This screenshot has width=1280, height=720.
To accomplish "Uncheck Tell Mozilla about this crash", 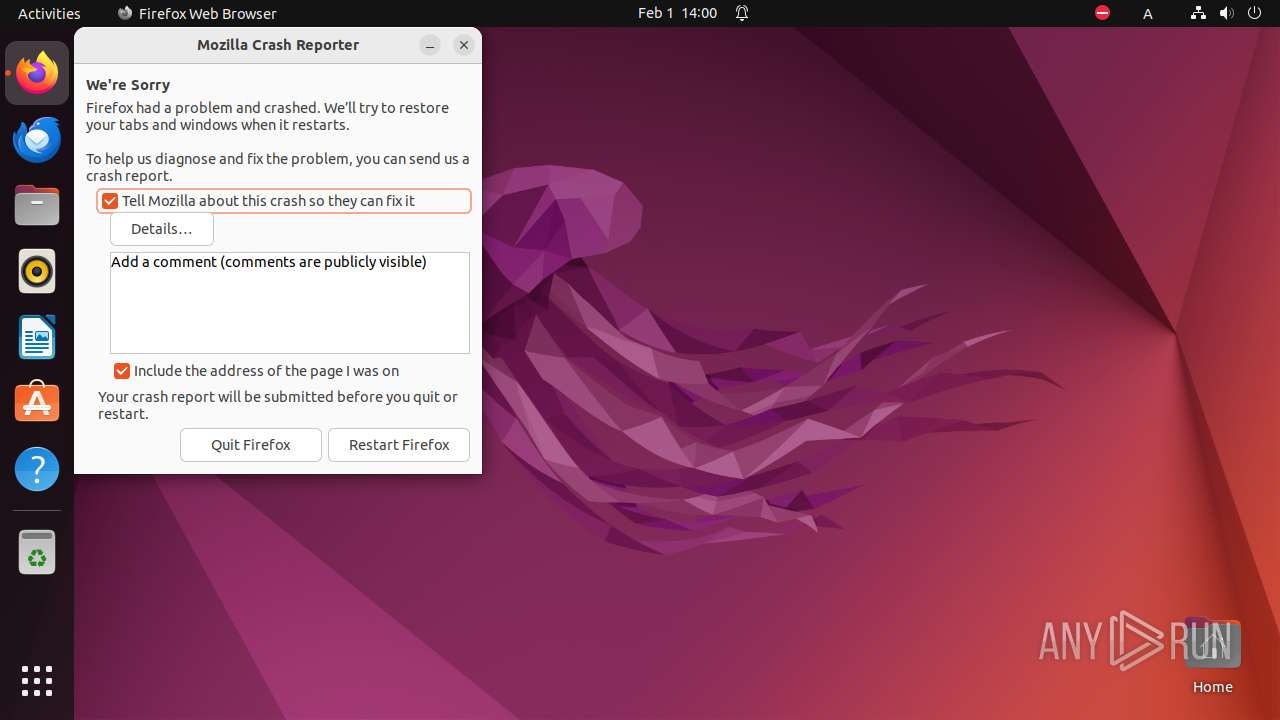I will pyautogui.click(x=110, y=201).
